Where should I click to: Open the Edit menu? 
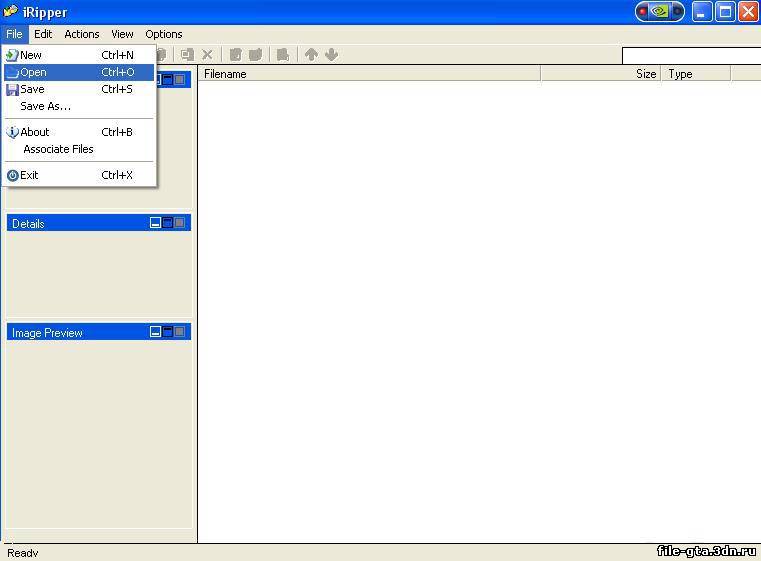pos(43,34)
